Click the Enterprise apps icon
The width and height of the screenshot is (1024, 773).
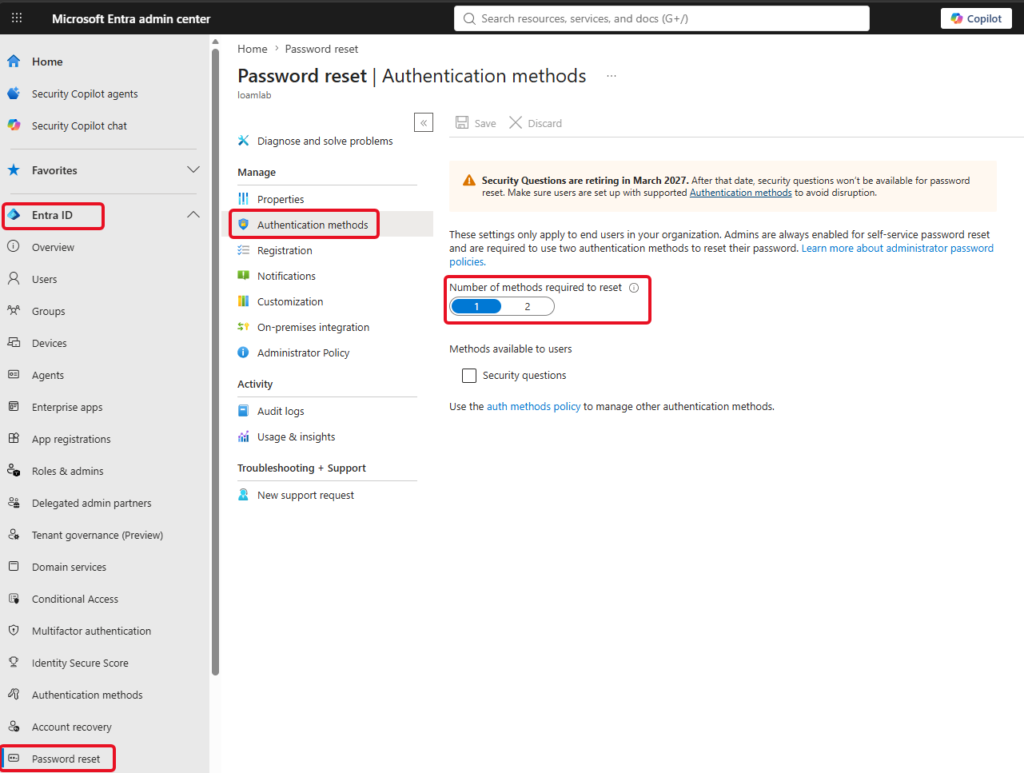coord(14,407)
